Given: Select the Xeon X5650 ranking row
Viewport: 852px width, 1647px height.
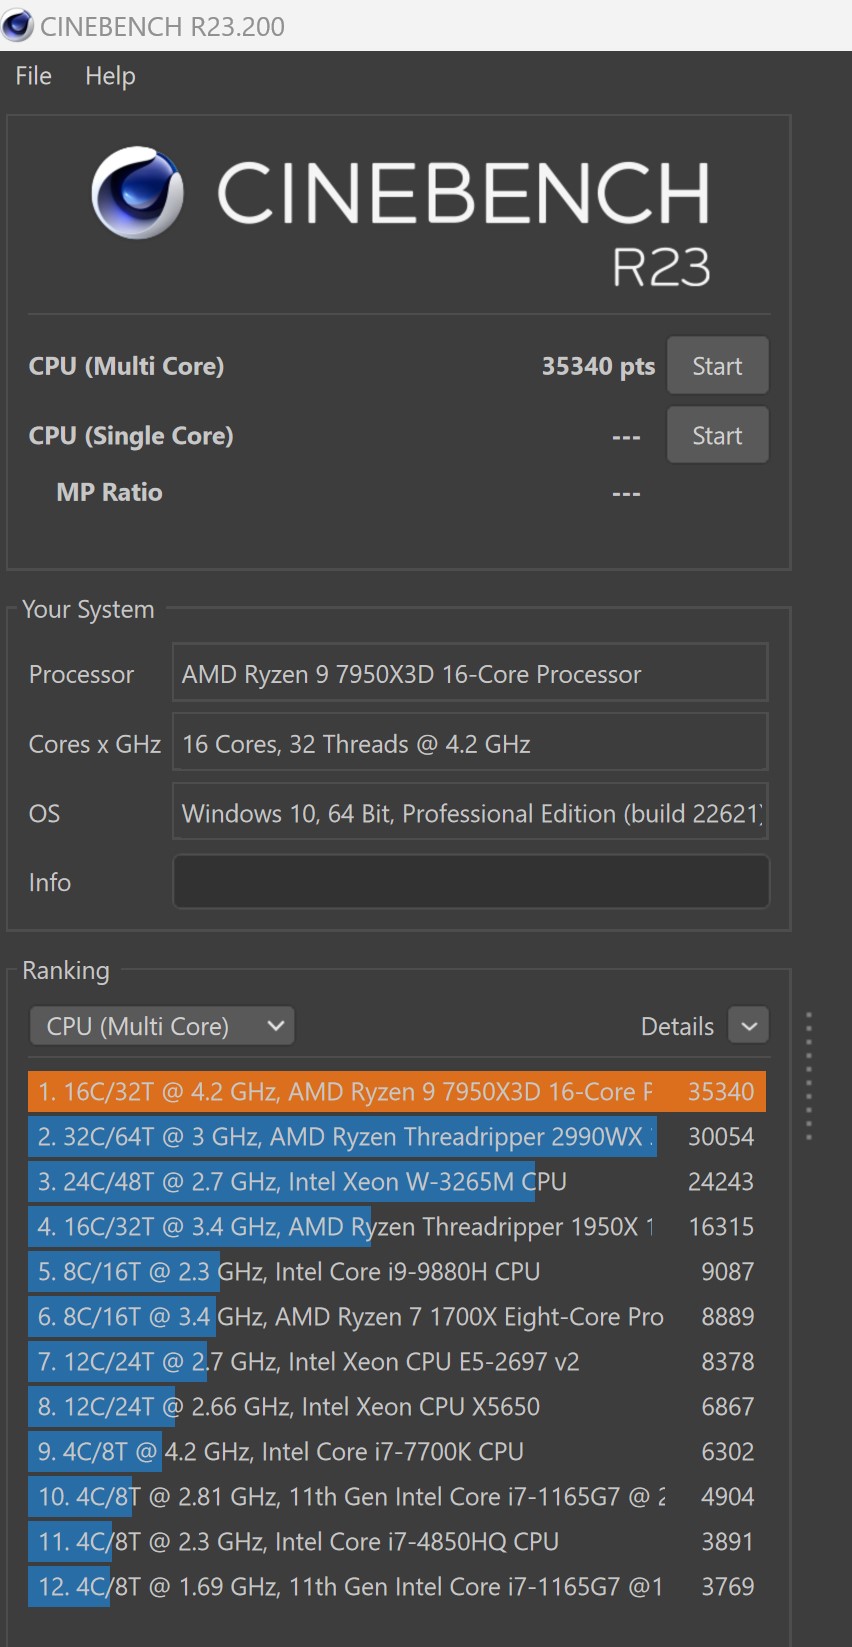Looking at the screenshot, I should click(397, 1407).
